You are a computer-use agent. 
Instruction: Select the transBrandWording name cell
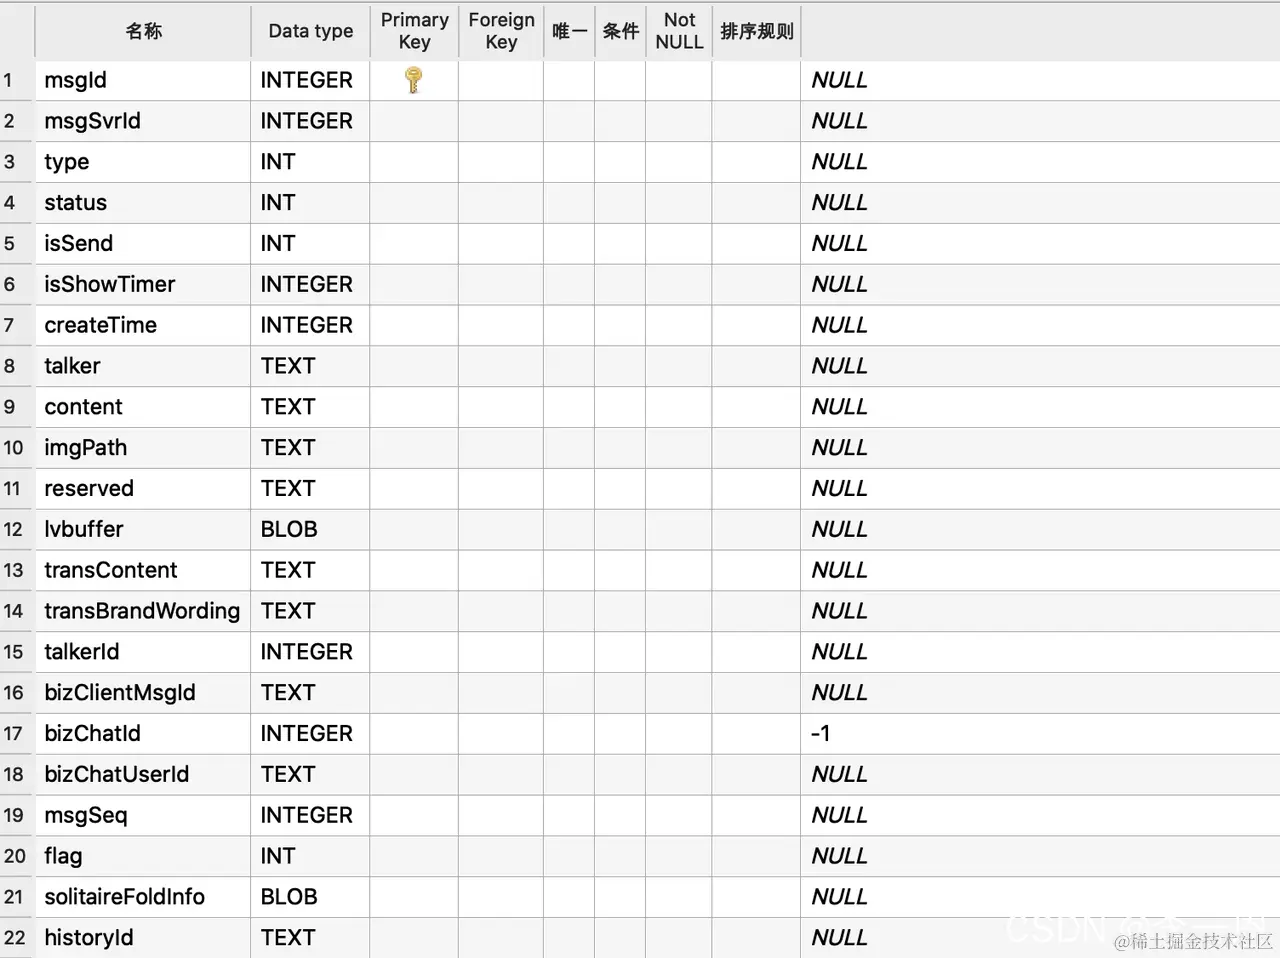[x=143, y=611]
